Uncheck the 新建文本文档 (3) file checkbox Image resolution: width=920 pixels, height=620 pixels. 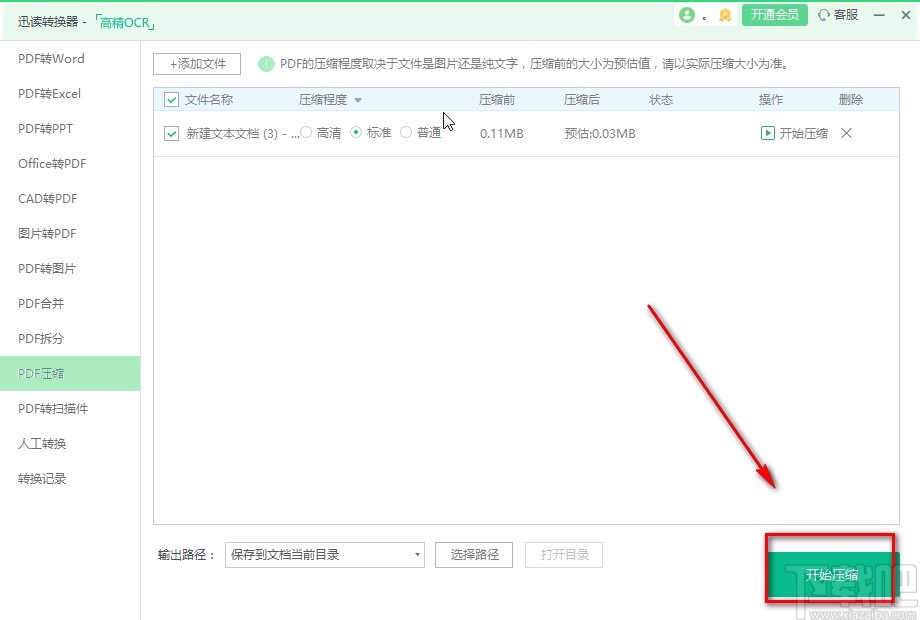pos(170,133)
